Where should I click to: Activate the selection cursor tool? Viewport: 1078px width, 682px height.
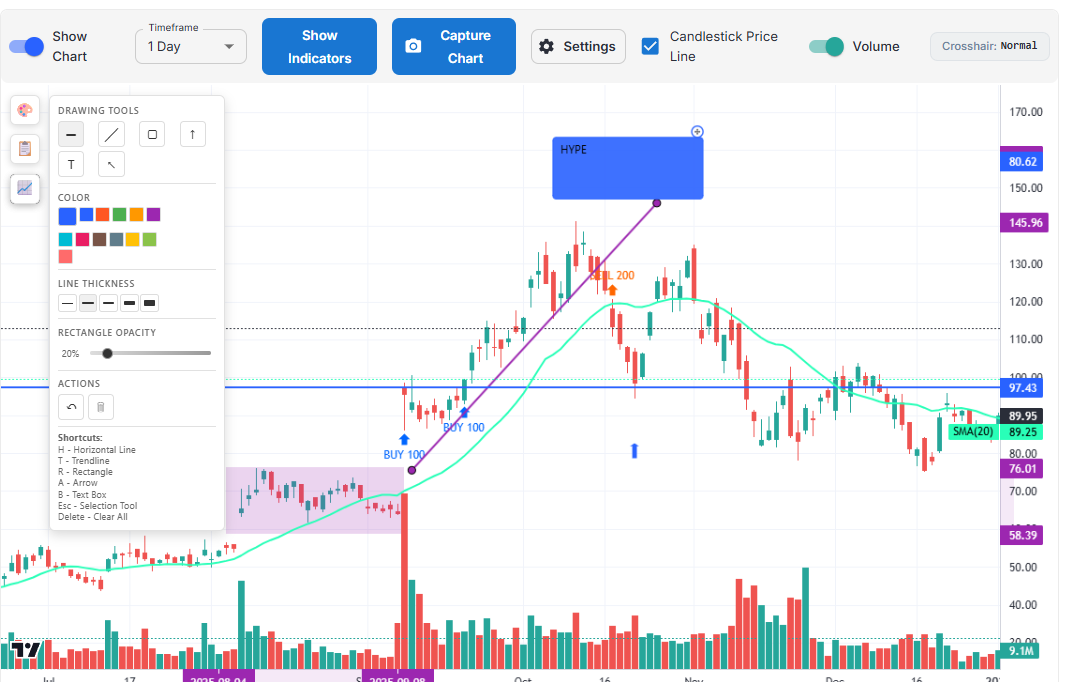point(111,164)
